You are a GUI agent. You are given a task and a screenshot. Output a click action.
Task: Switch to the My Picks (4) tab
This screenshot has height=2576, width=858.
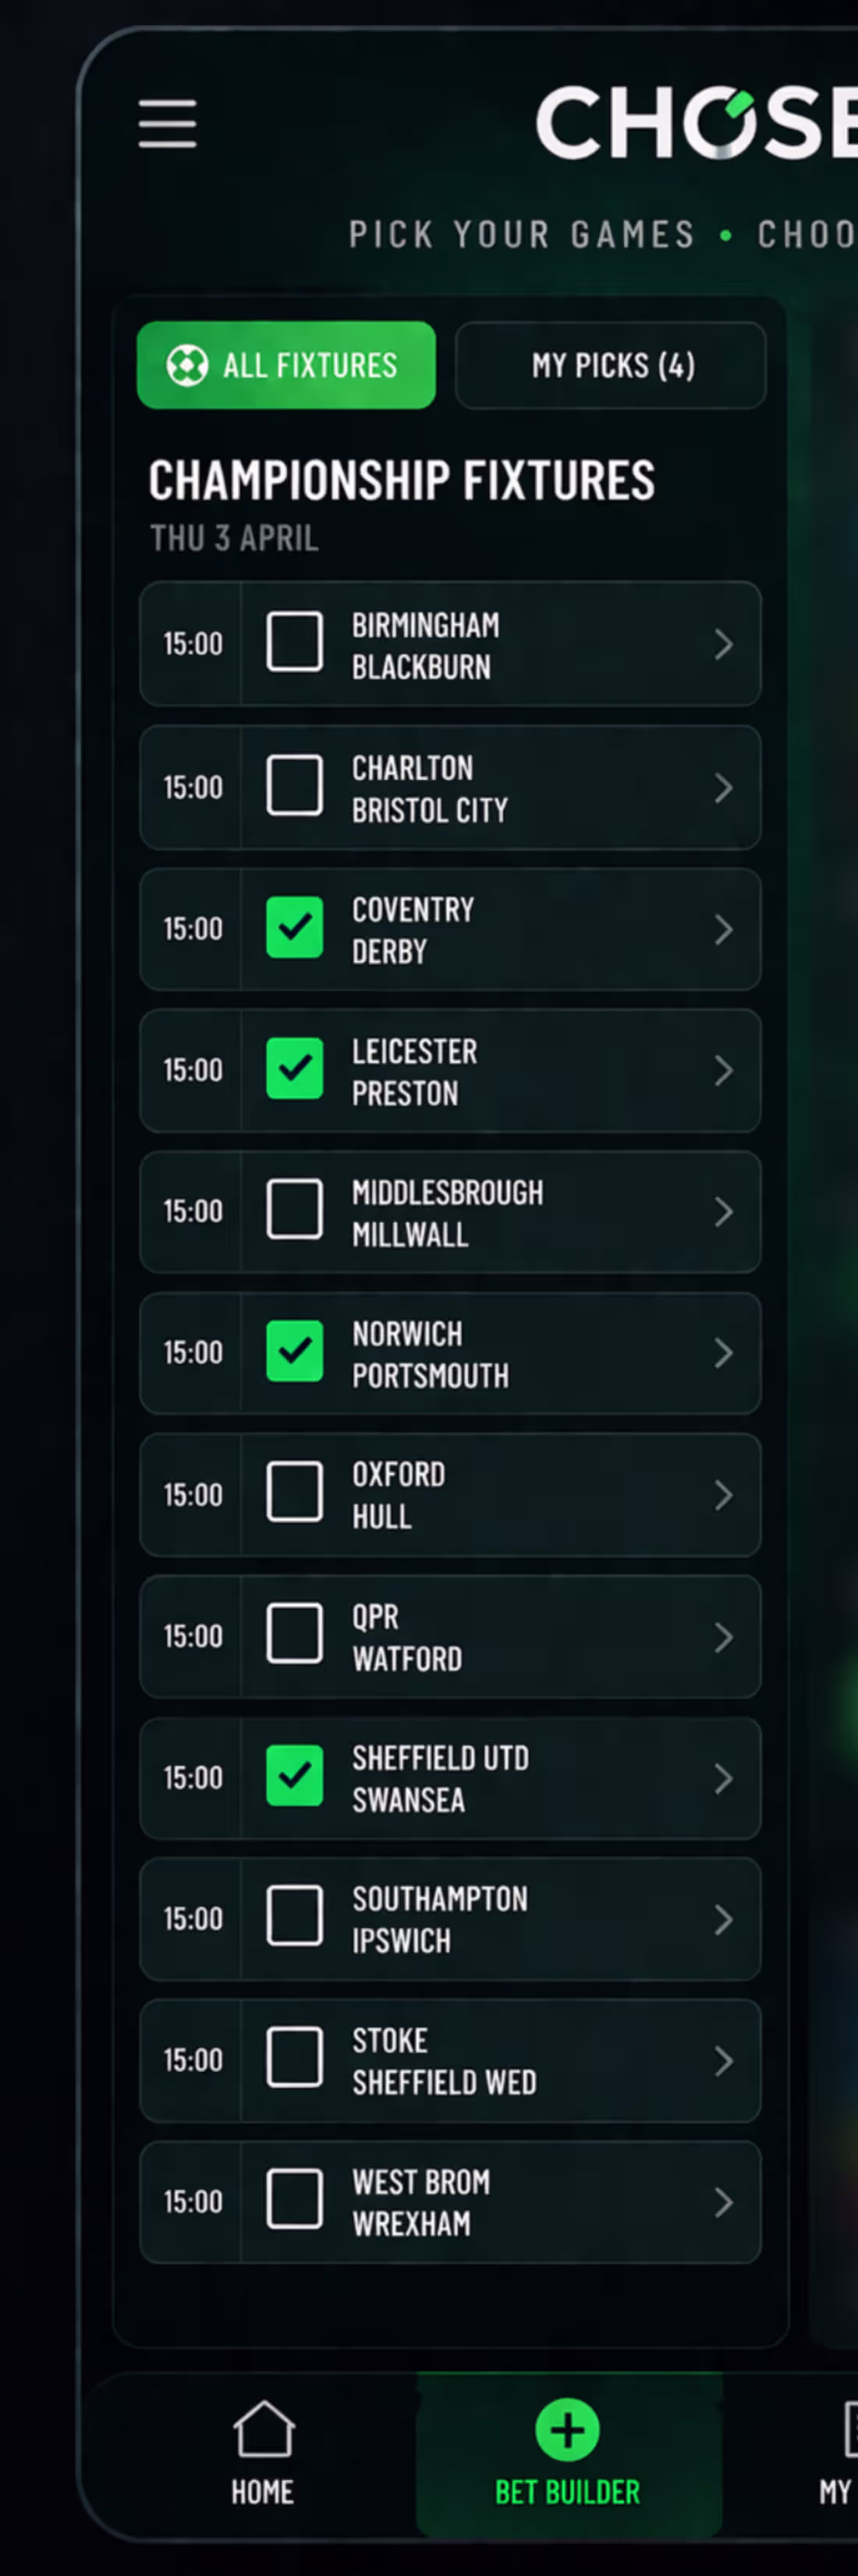point(611,365)
